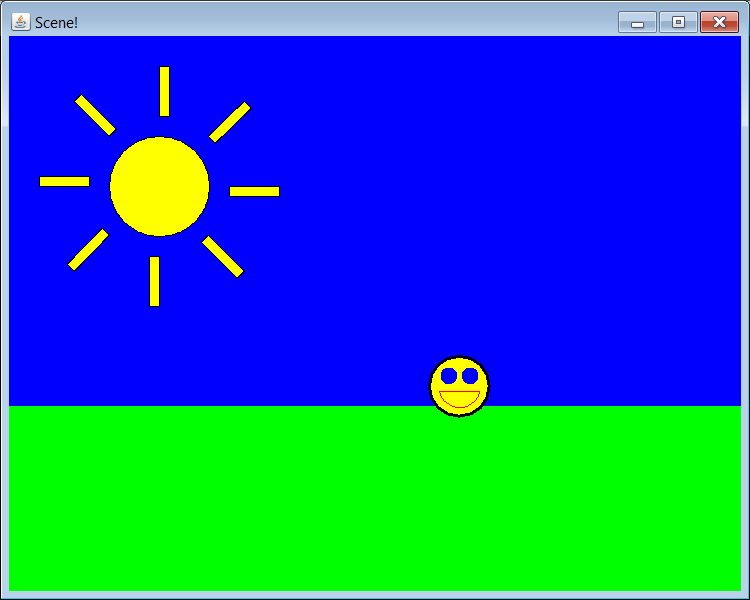The width and height of the screenshot is (750, 600).
Task: Close the Scene! window
Action: point(719,22)
